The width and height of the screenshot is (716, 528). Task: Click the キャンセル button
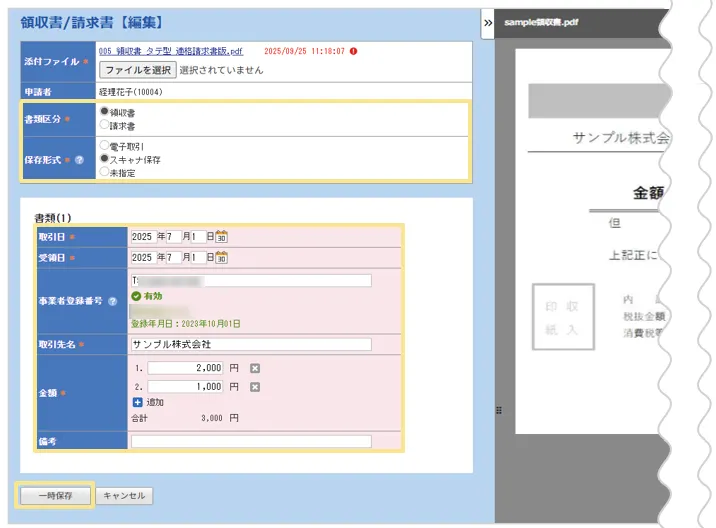click(x=125, y=496)
